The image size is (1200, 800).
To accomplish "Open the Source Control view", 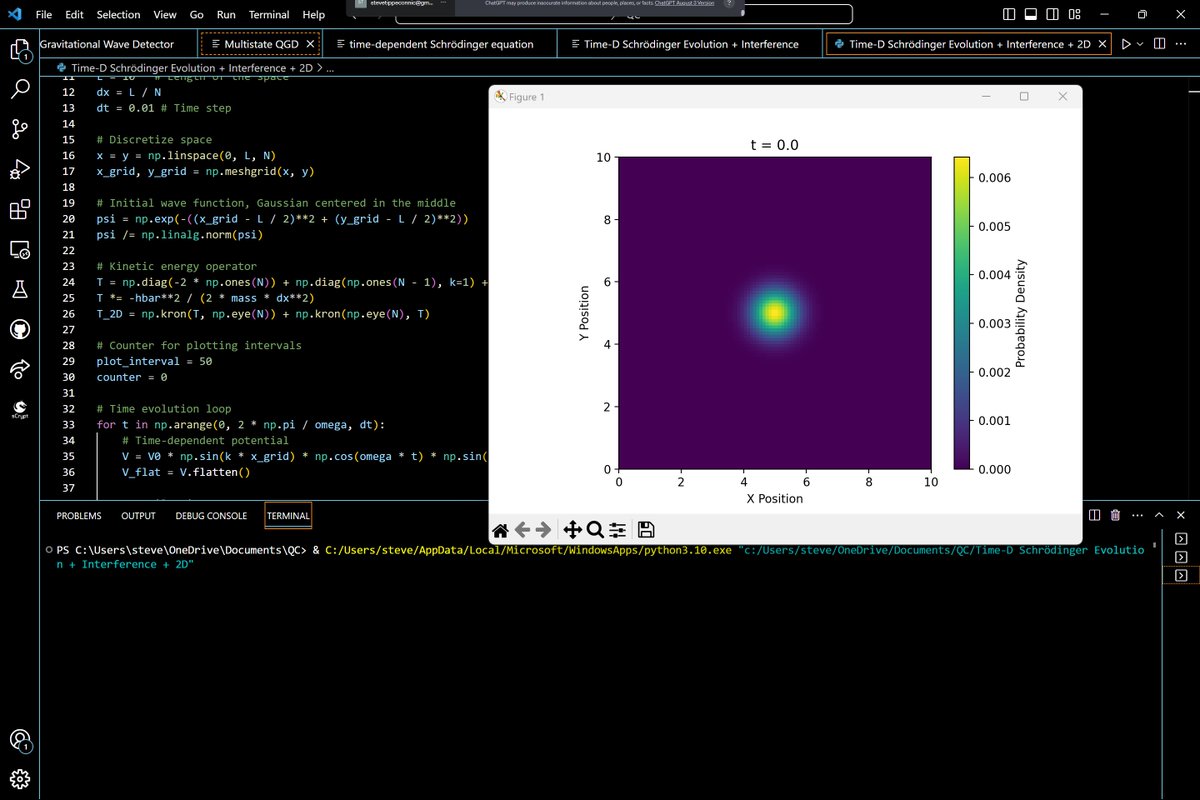I will coord(20,128).
